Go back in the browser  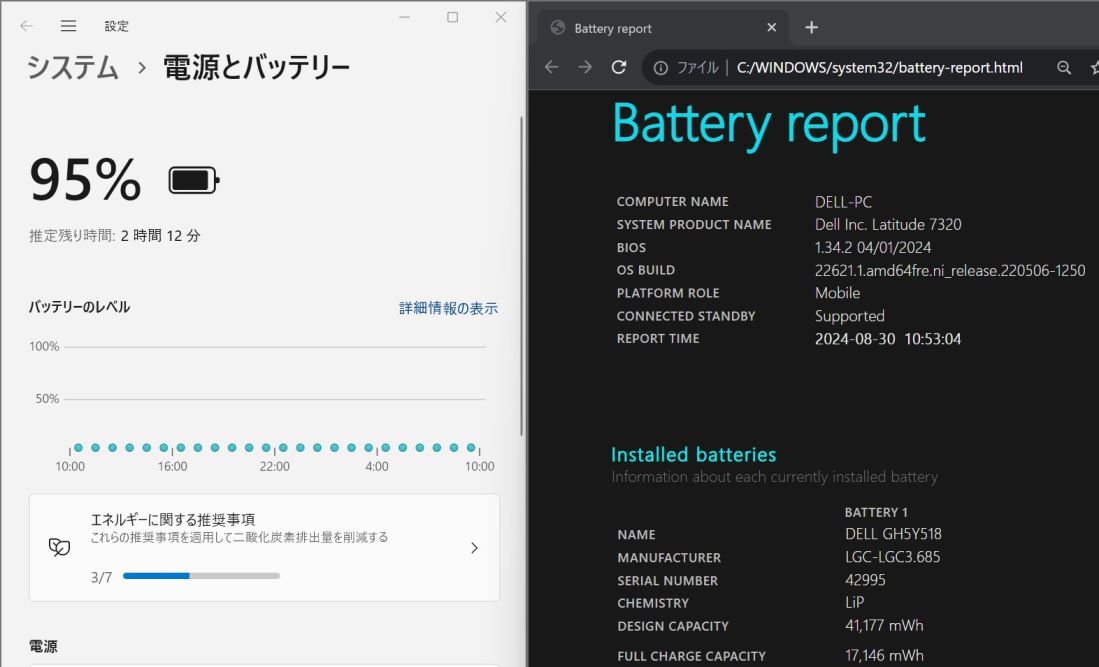click(551, 68)
